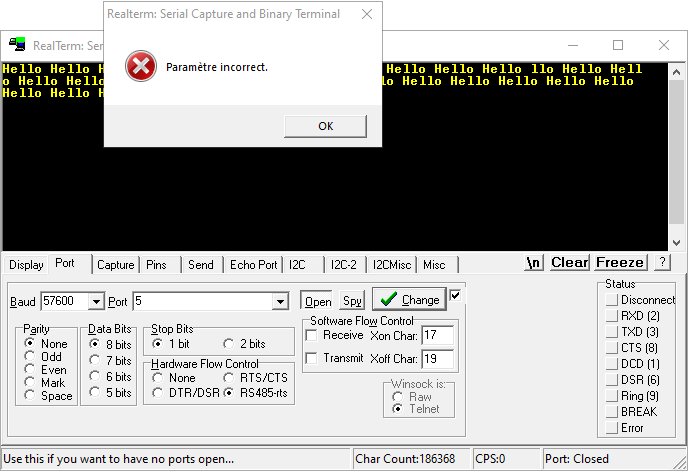Click the DSR (6) status indicator

tap(612, 380)
